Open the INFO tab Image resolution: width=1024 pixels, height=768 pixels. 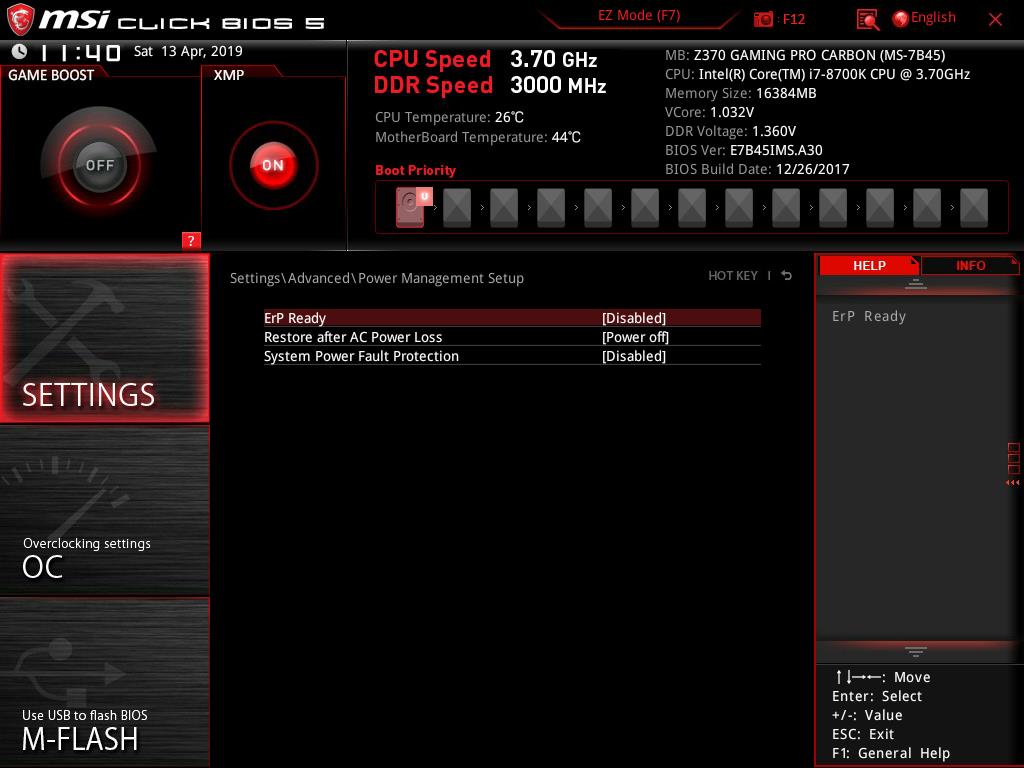click(x=970, y=266)
